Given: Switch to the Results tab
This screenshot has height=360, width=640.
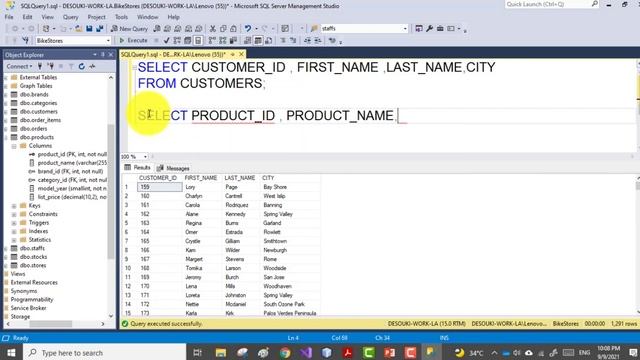Looking at the screenshot, I should (138, 168).
